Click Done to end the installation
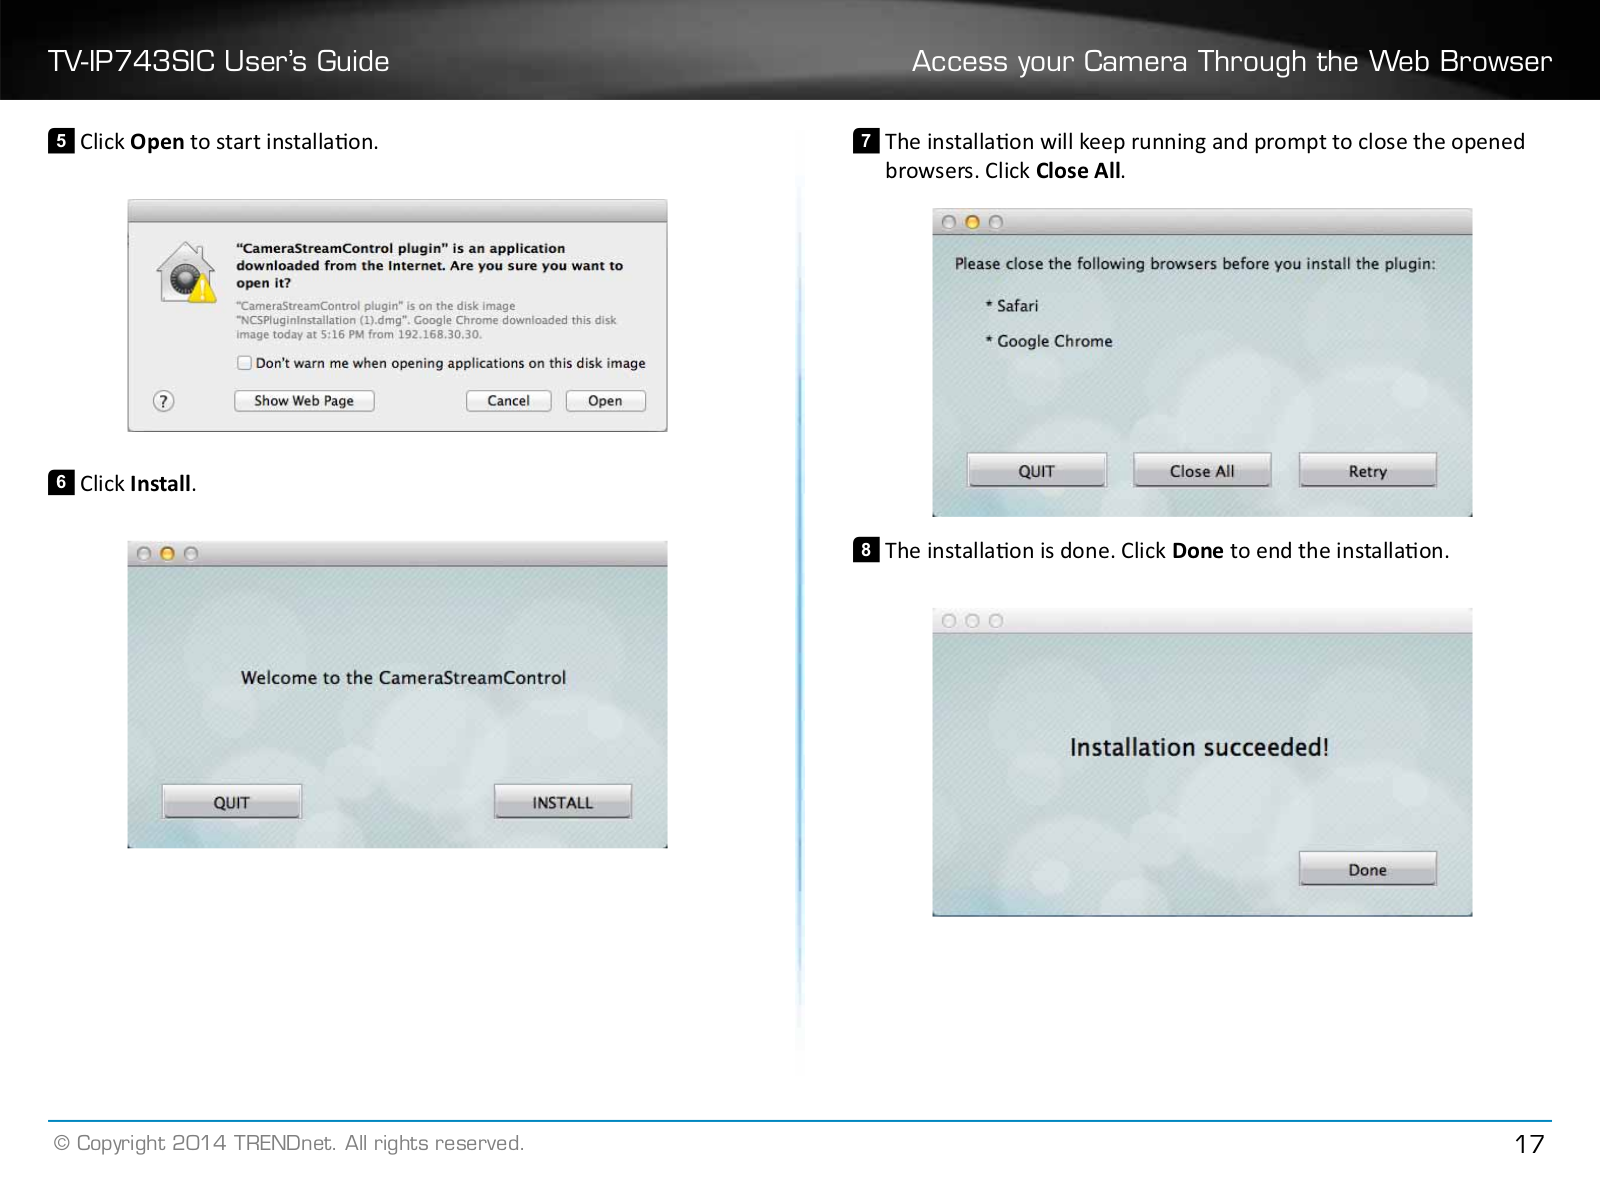 (1368, 869)
